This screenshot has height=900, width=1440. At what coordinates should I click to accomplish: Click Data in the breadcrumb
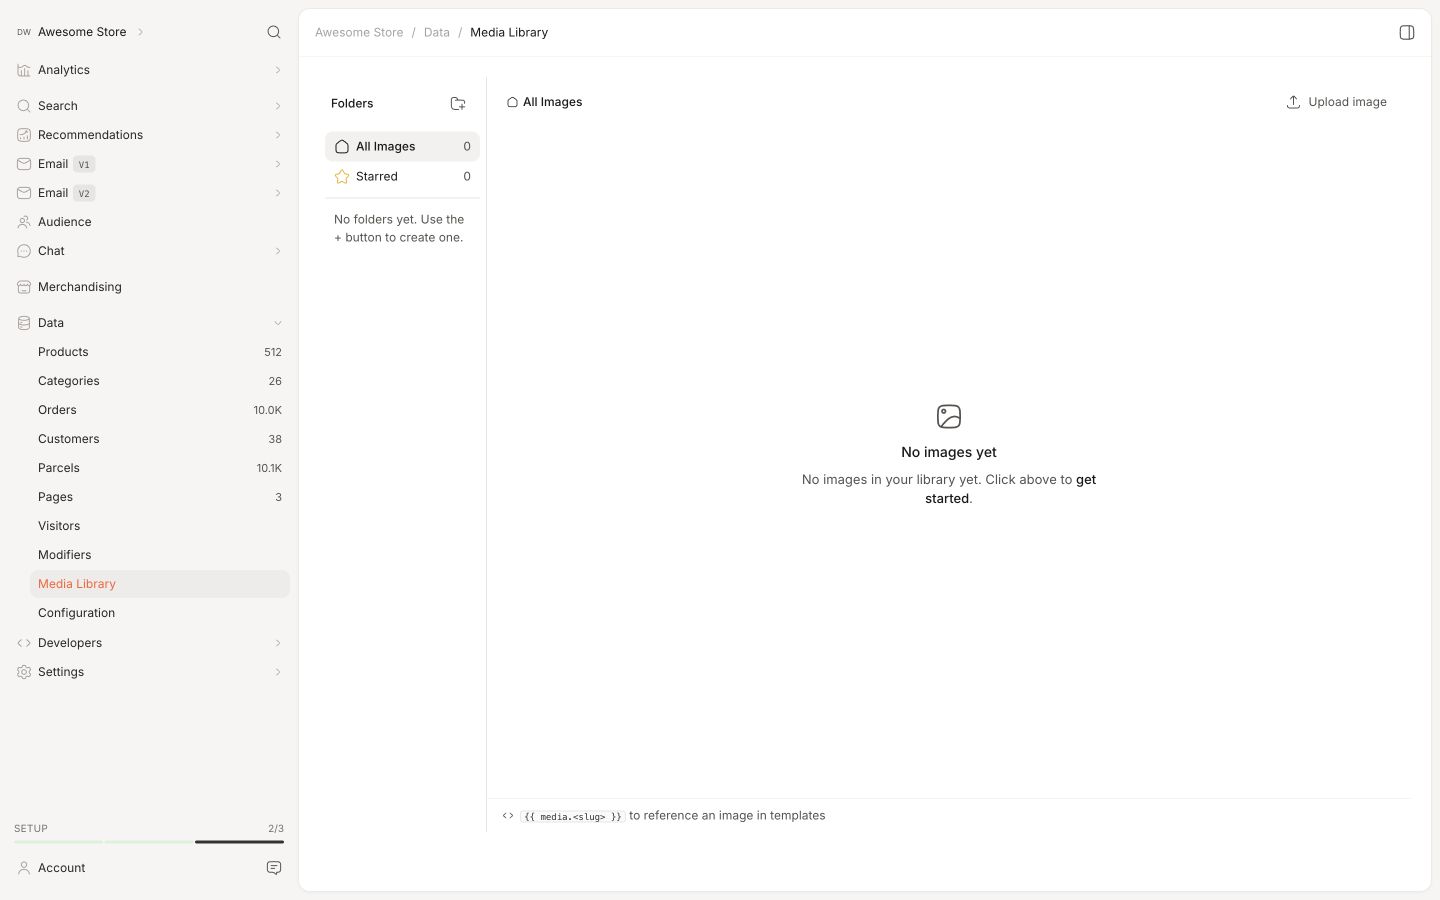pos(437,32)
